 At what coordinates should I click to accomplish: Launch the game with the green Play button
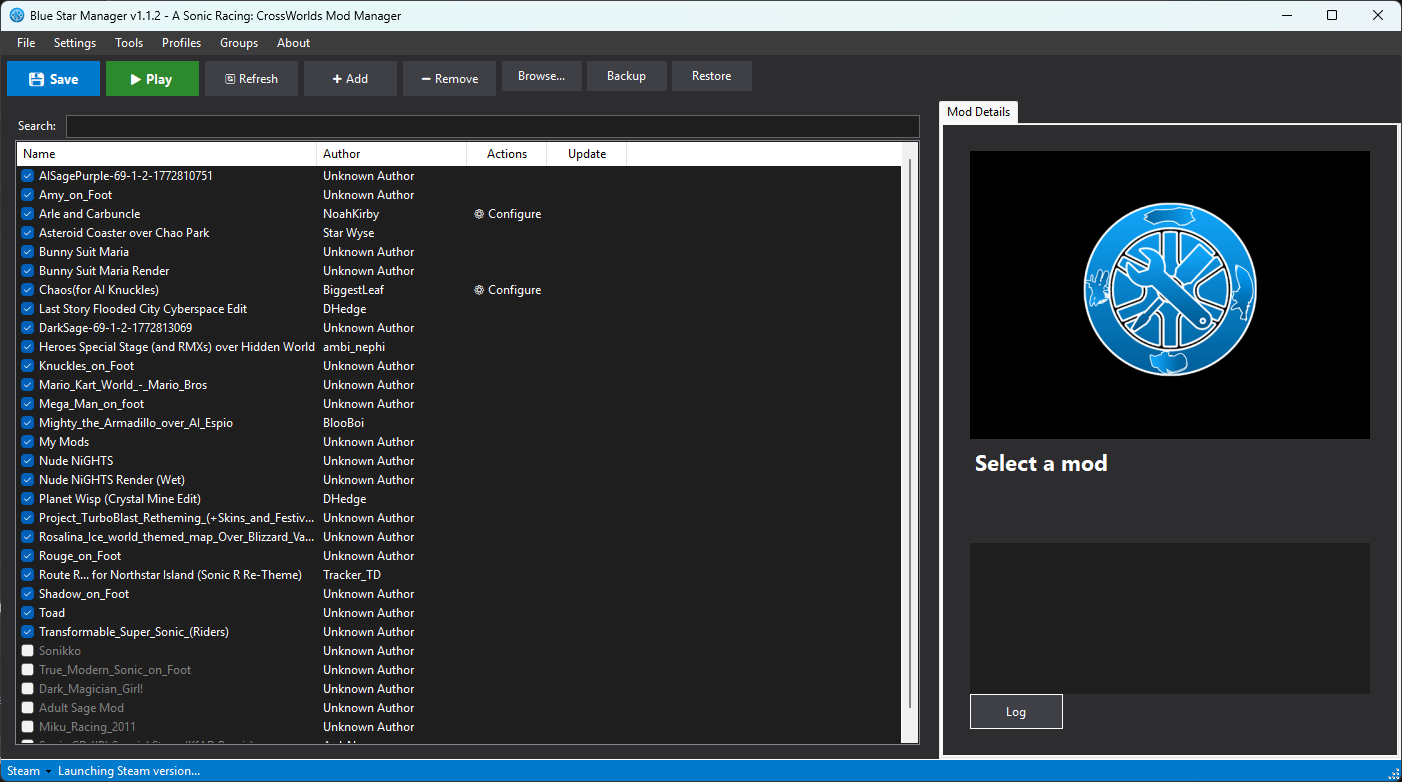[x=152, y=79]
